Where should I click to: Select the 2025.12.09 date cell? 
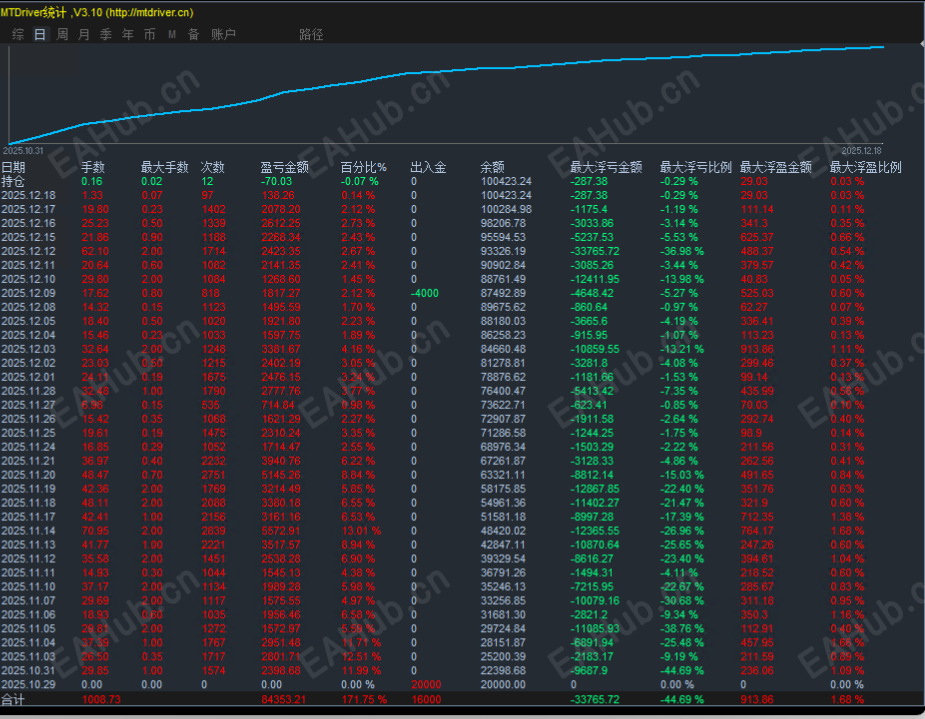click(28, 293)
